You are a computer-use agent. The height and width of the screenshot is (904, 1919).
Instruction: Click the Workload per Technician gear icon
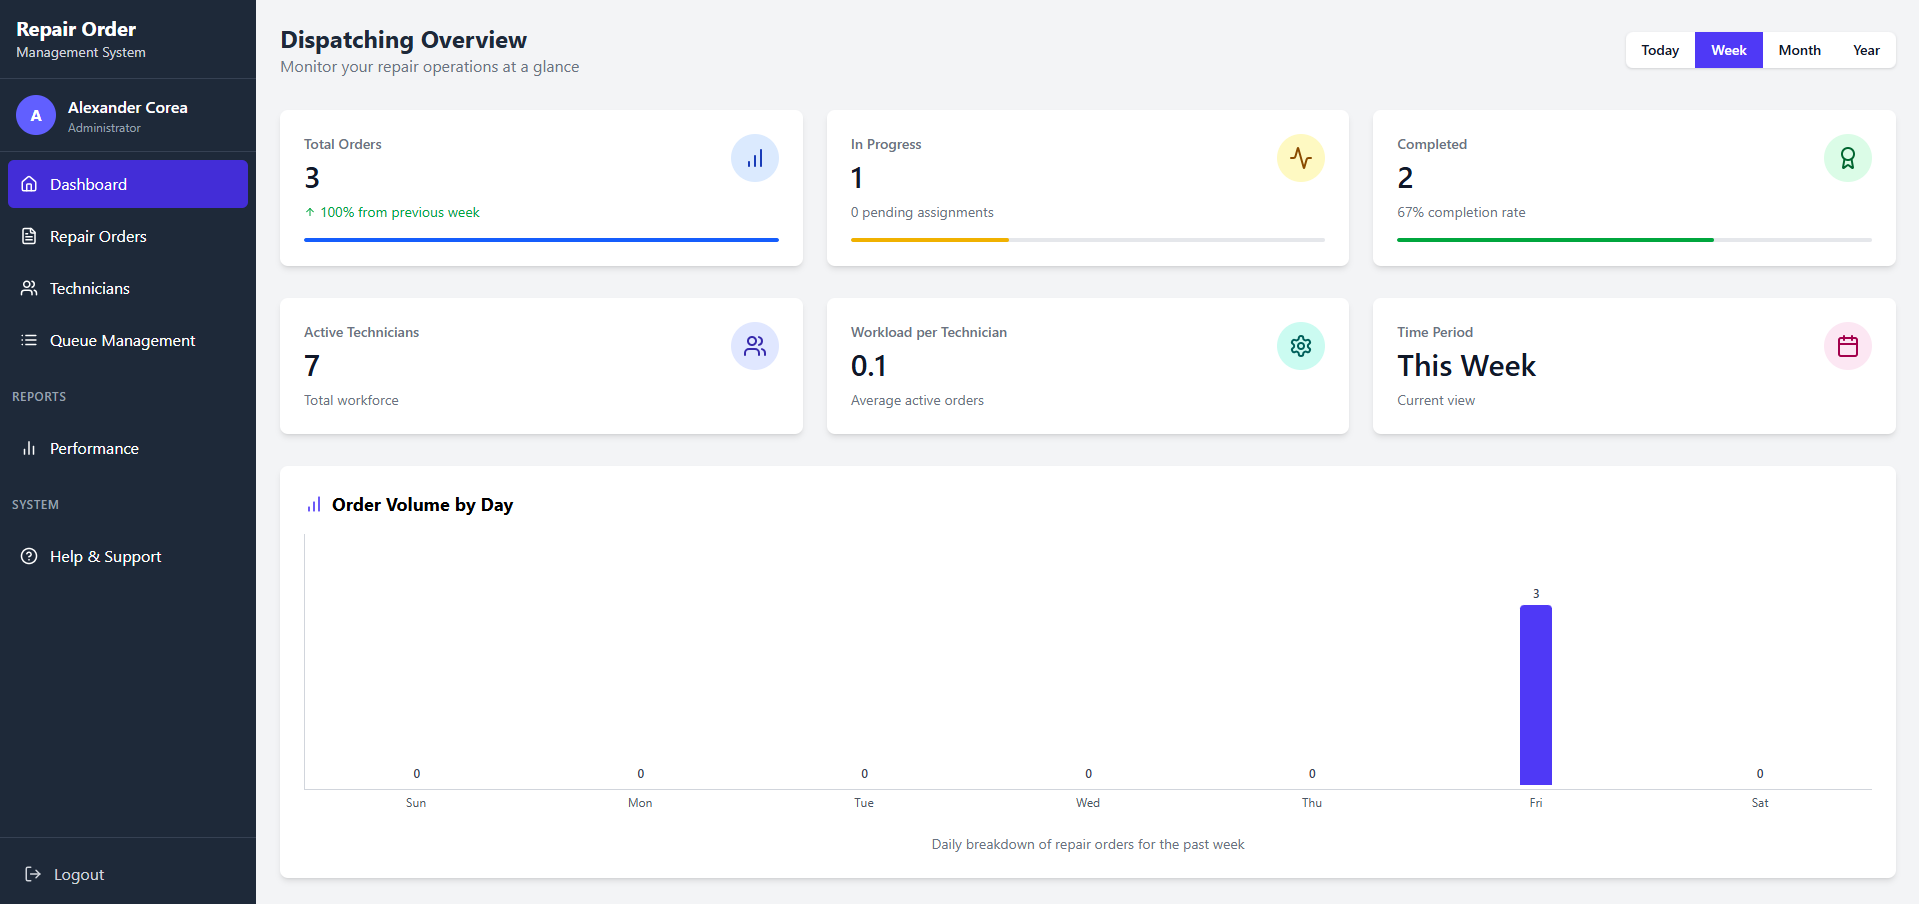click(x=1301, y=346)
